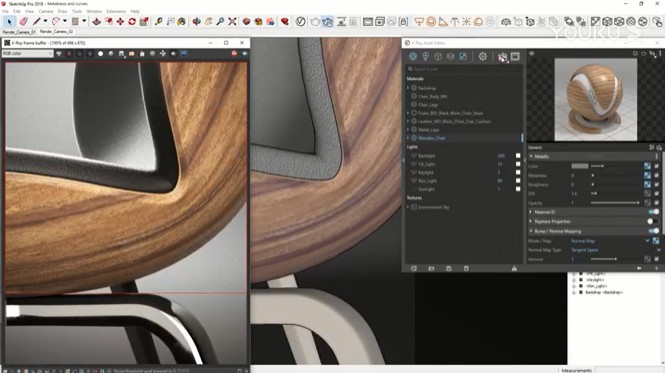Toggle the Material ID switch
Viewport: 665px width, 373px height.
(654, 212)
